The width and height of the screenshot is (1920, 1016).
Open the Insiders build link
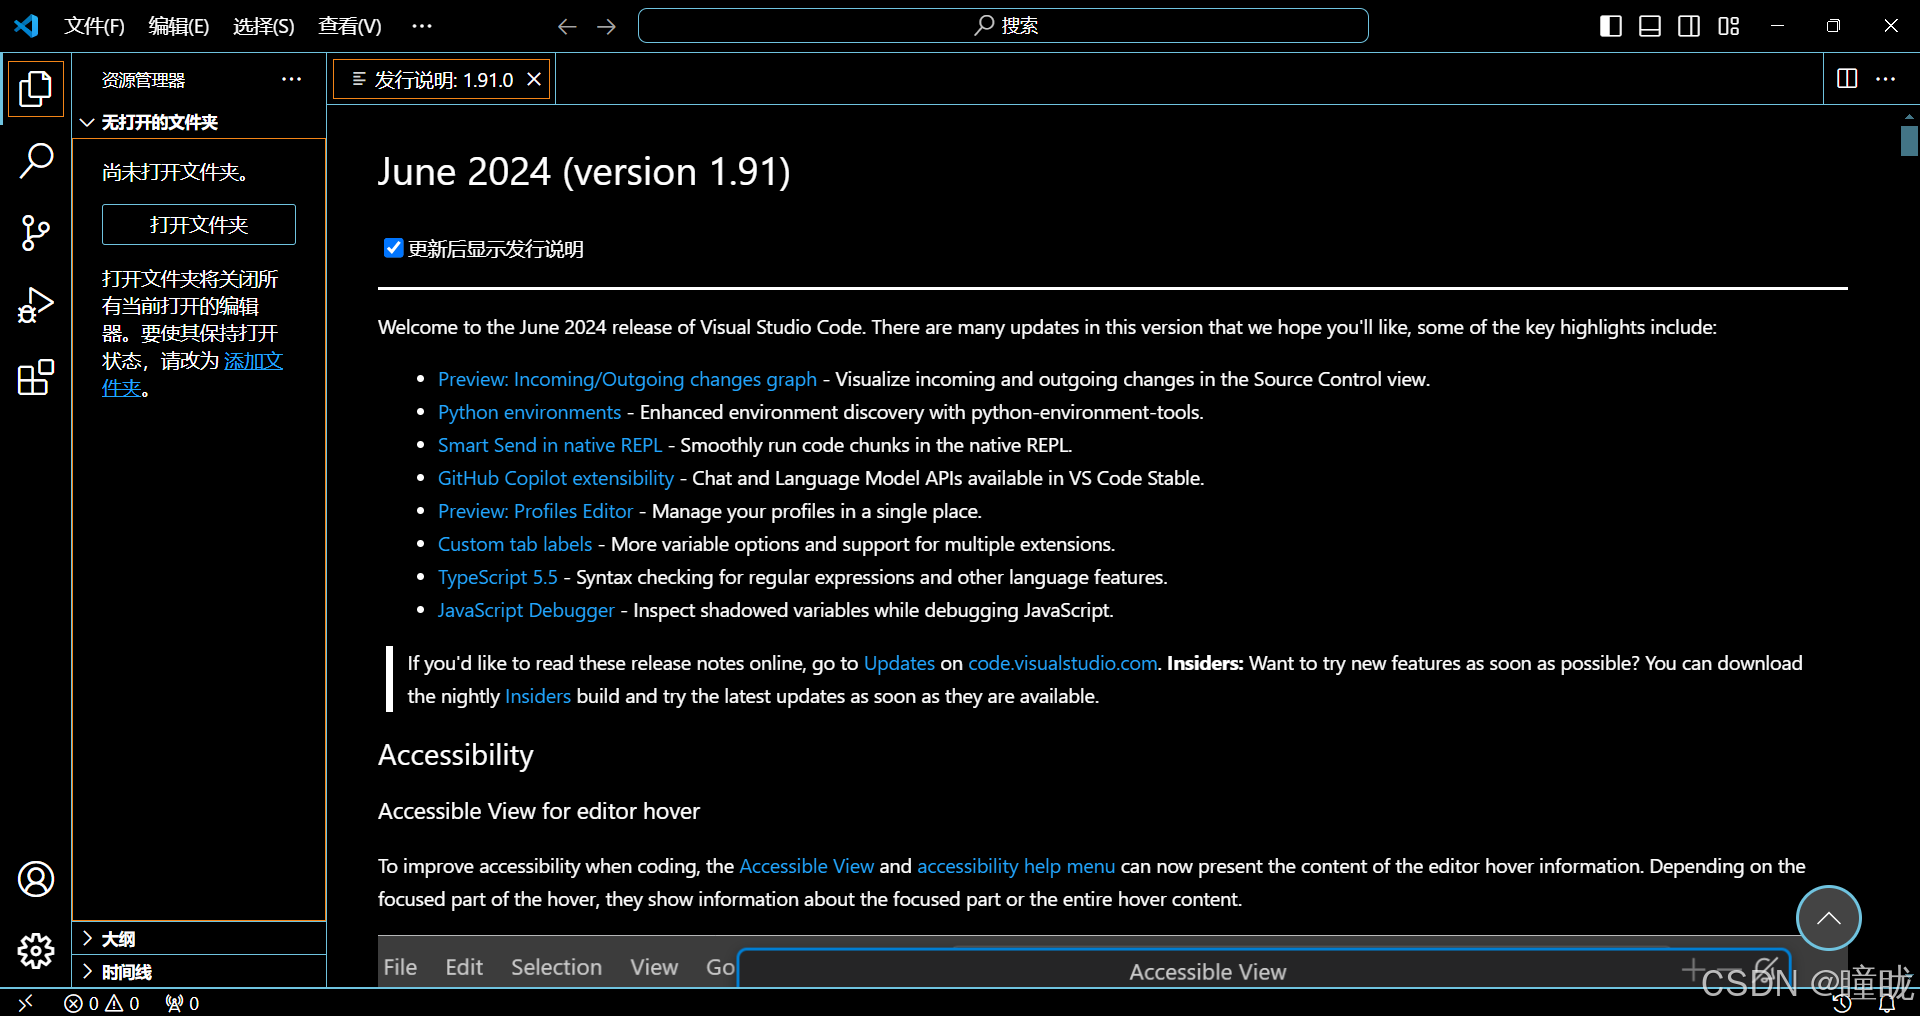[x=538, y=696]
